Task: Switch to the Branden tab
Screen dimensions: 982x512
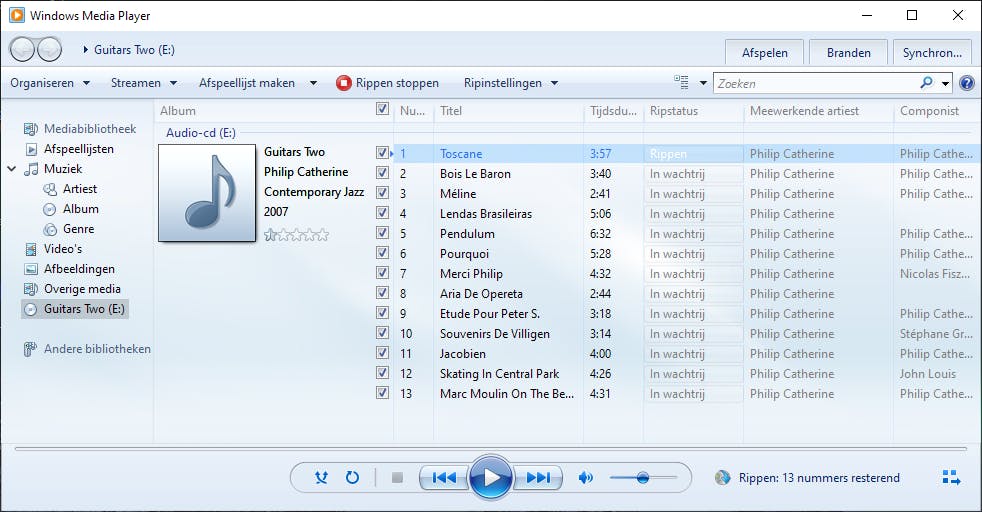Action: (x=849, y=53)
